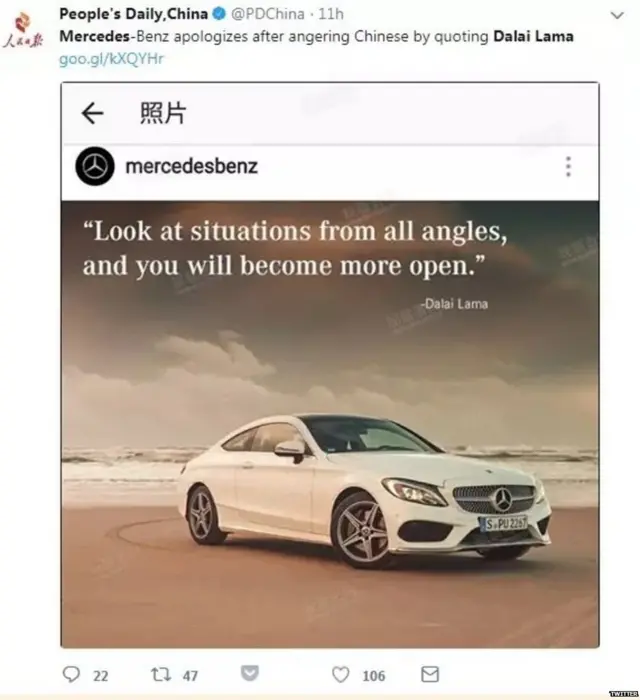640x700 pixels.
Task: Open the Mercedes car photo with quote
Action: point(330,424)
